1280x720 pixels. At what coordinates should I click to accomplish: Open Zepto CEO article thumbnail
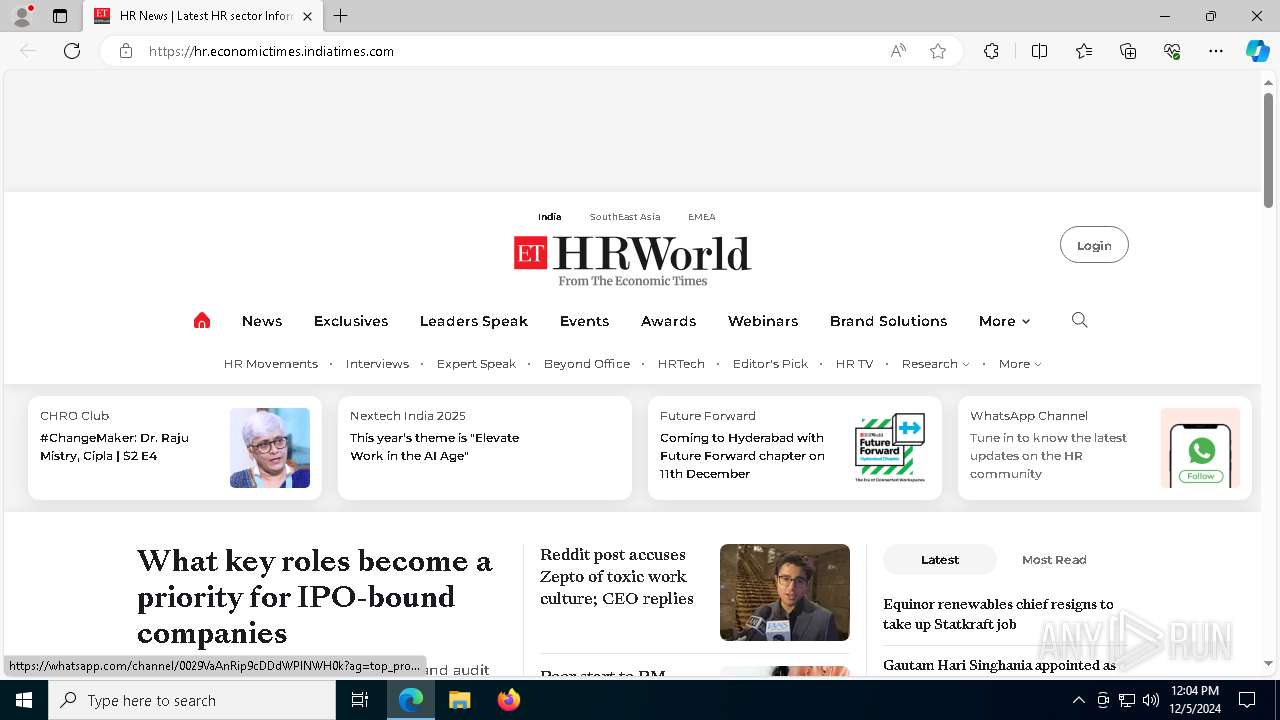785,592
